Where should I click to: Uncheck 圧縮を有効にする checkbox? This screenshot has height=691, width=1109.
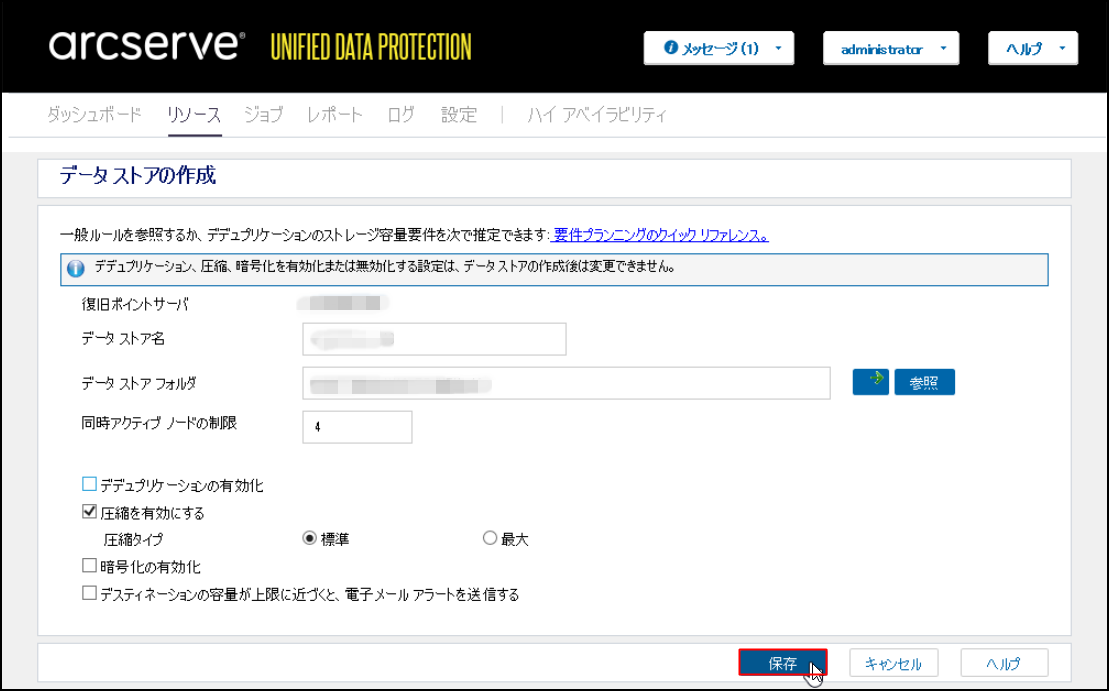[x=90, y=512]
